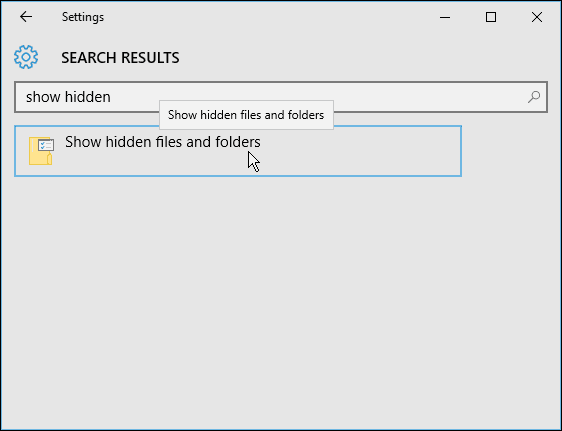This screenshot has width=562, height=431.
Task: Click the yellow folder options icon
Action: (x=41, y=151)
